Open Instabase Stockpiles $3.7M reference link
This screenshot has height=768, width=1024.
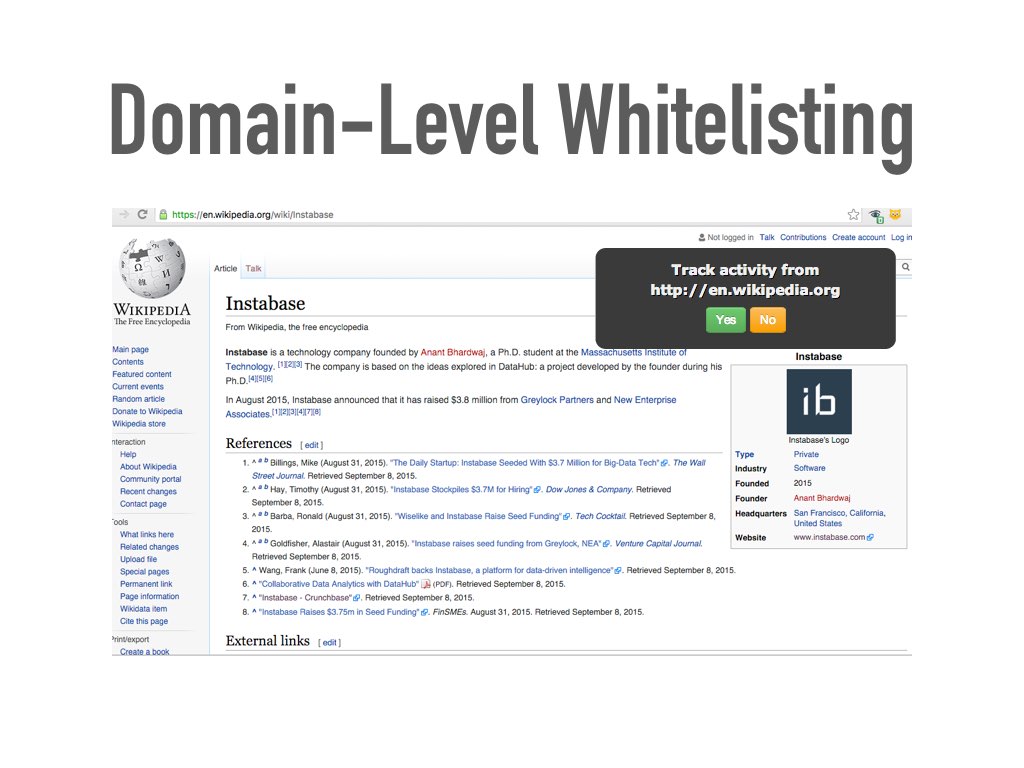coord(462,490)
